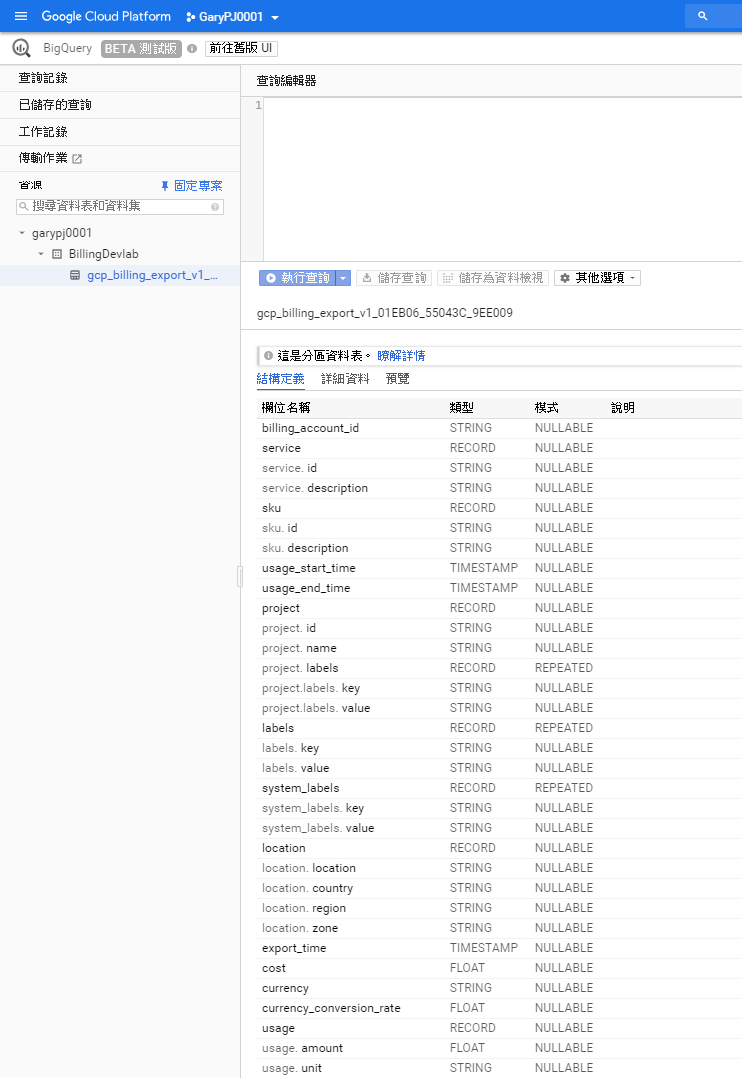Click the help icon inside resource search box

[x=215, y=207]
